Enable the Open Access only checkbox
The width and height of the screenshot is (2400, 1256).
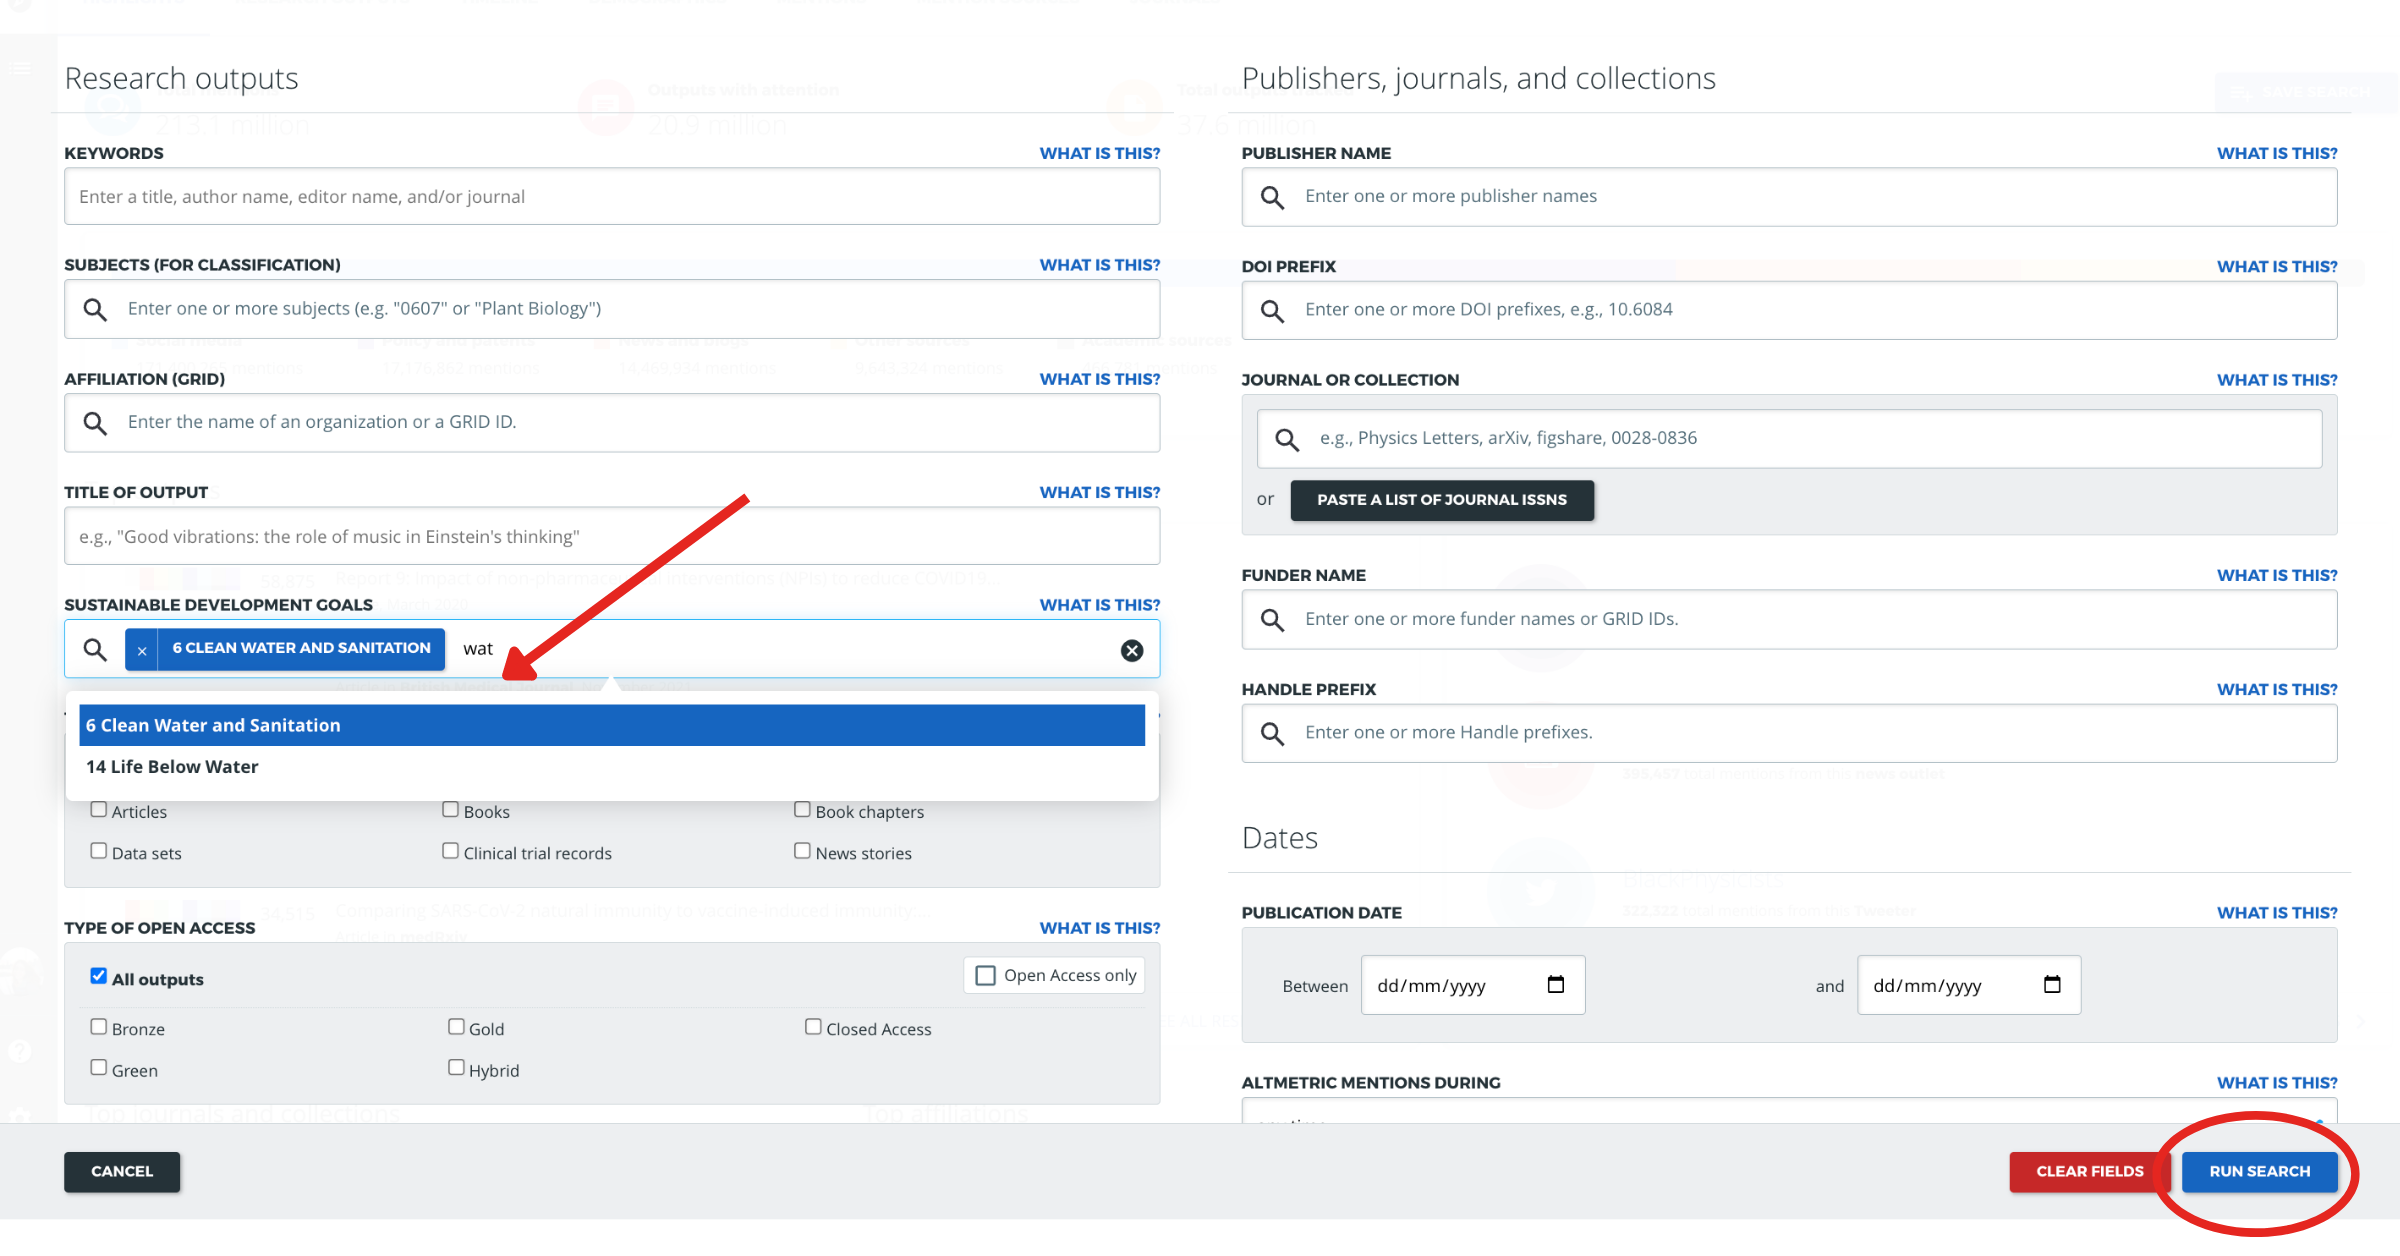point(985,975)
